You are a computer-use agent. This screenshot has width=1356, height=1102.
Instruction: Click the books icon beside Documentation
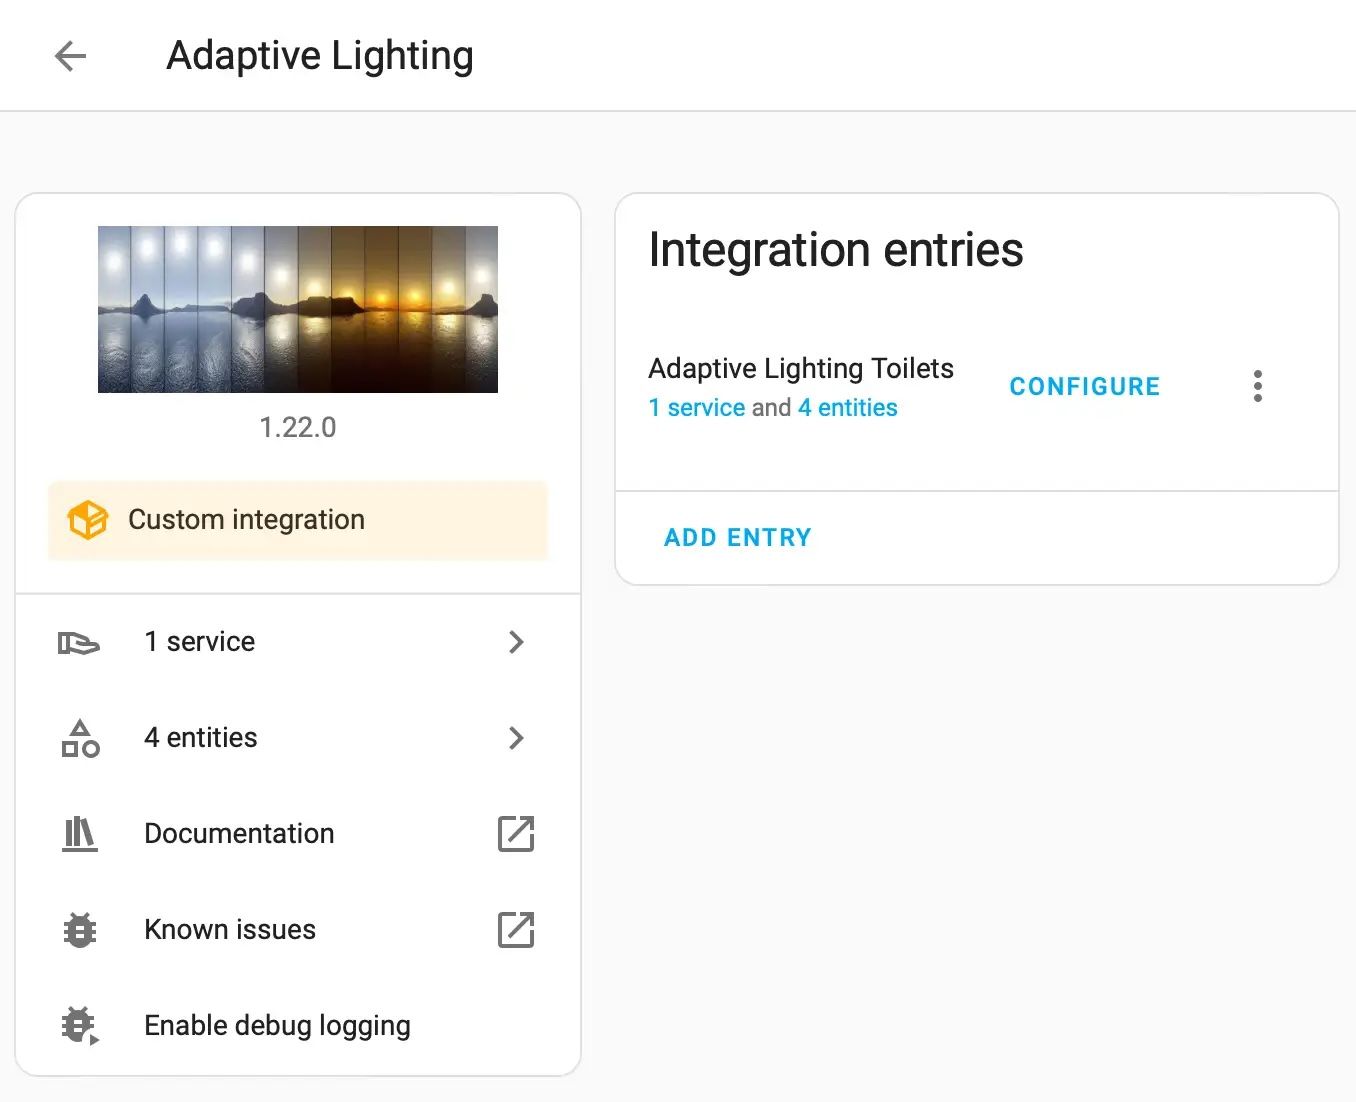(x=80, y=834)
